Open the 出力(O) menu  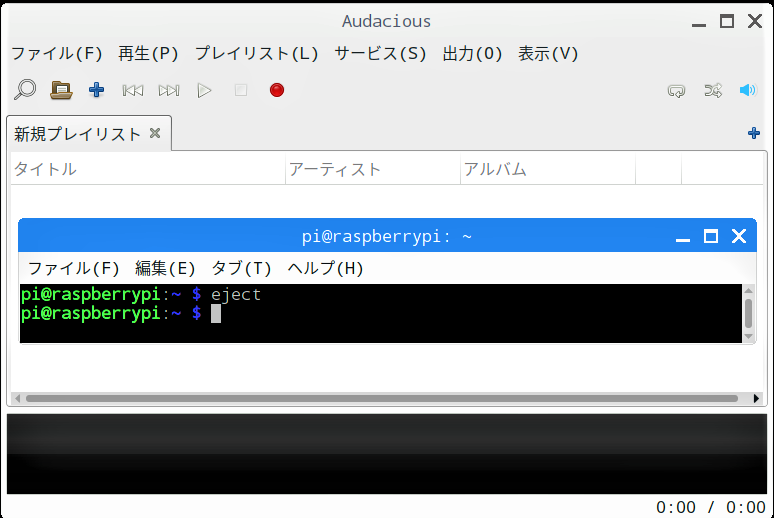click(x=472, y=53)
